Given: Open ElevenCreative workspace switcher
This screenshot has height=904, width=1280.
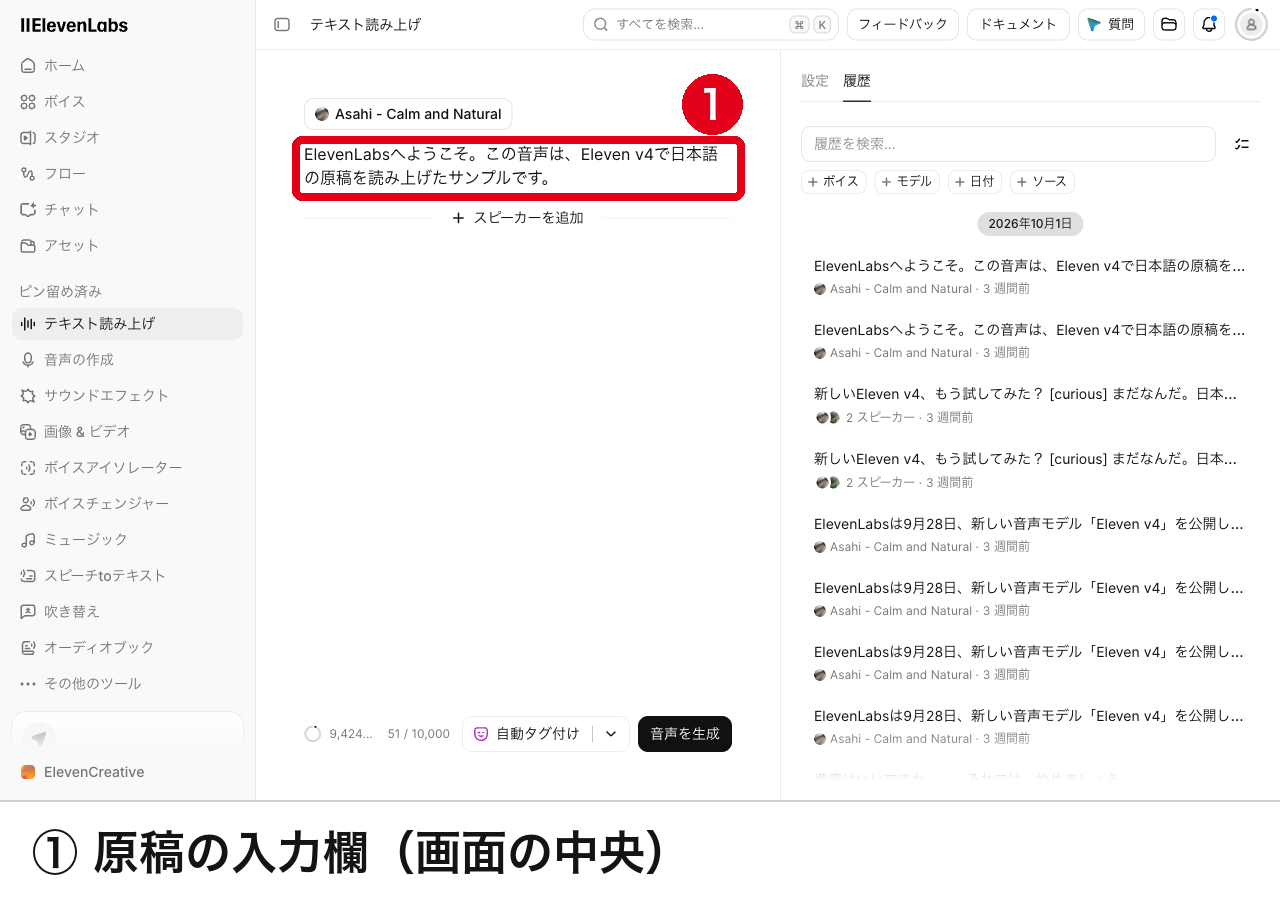Looking at the screenshot, I should 127,772.
